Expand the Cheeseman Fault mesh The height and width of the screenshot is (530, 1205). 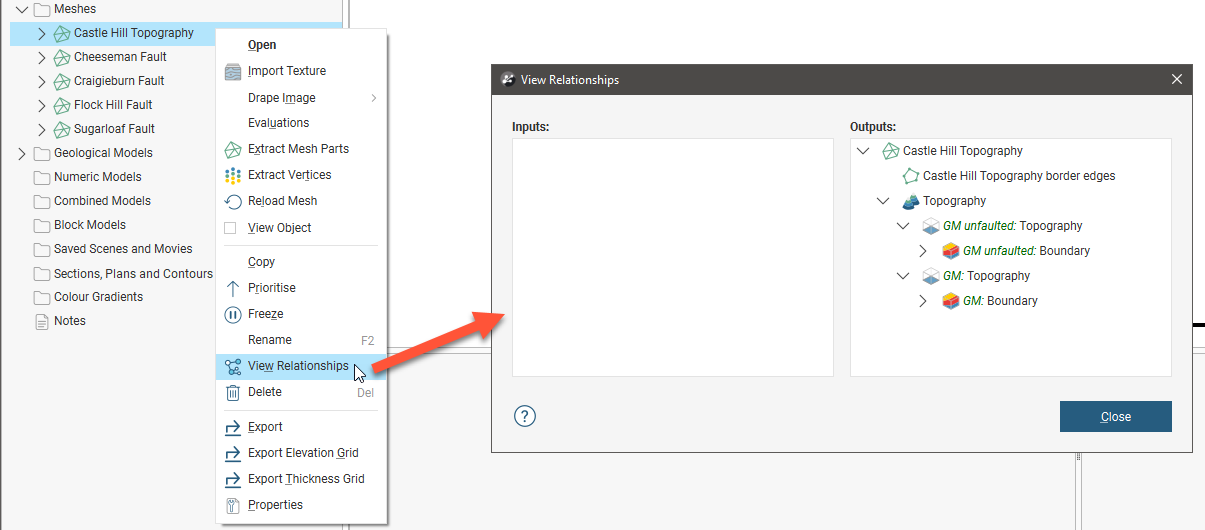click(x=42, y=57)
